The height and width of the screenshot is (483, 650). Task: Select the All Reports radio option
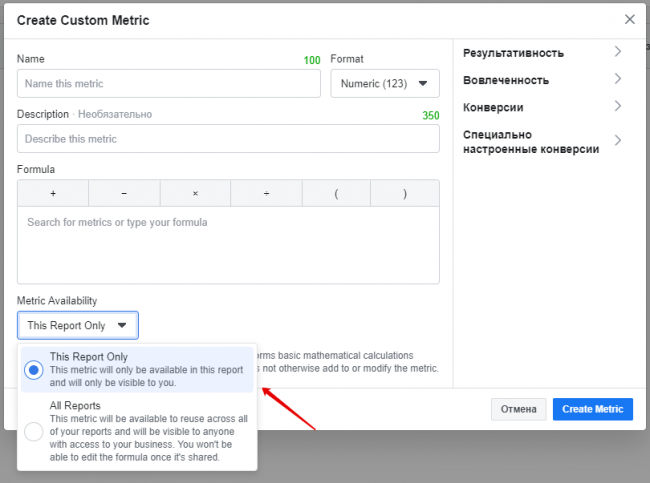coord(34,432)
